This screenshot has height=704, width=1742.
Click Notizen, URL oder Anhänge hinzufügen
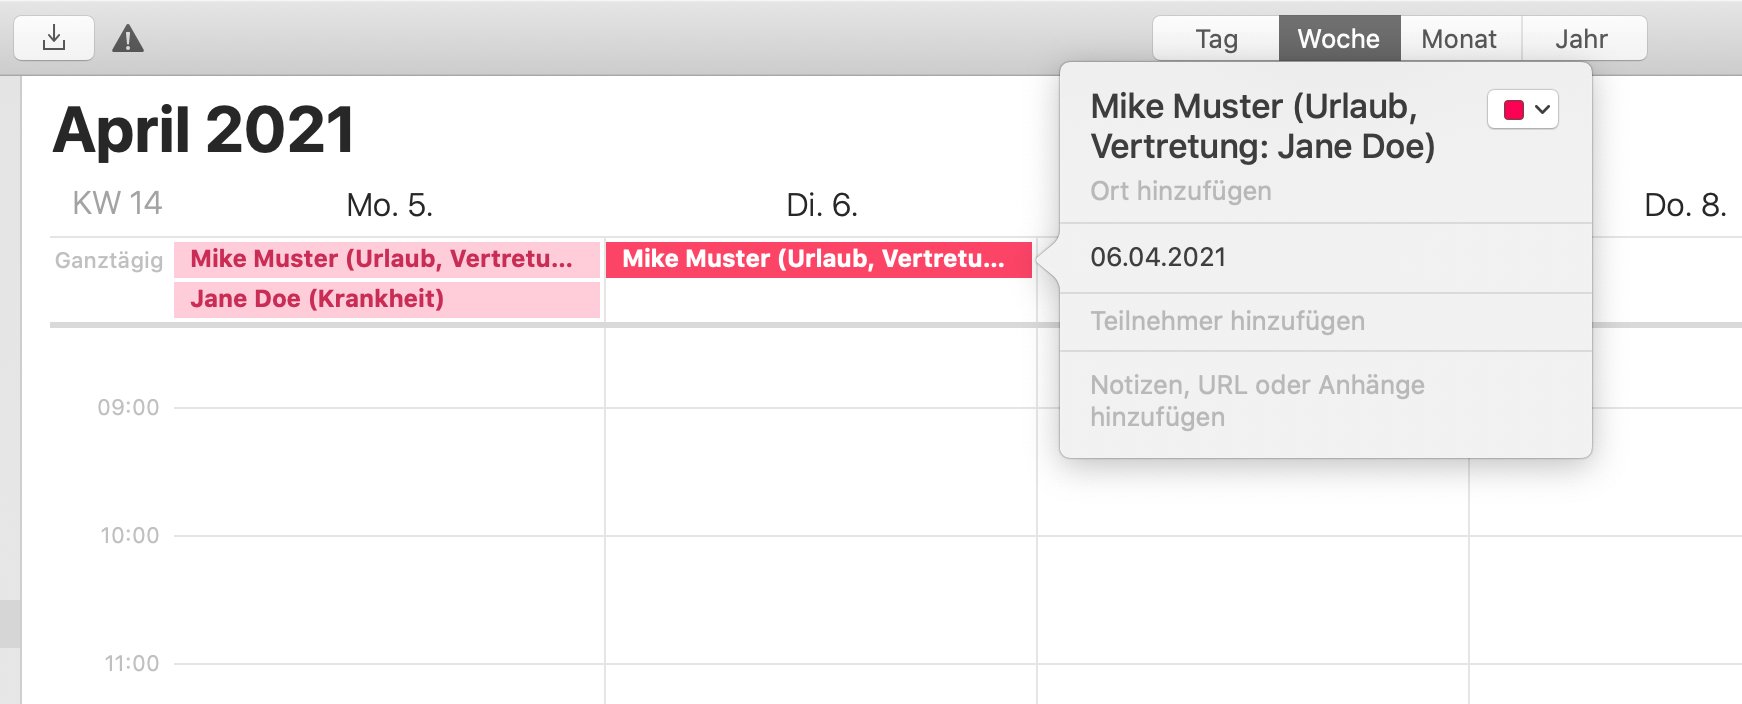(x=1257, y=401)
